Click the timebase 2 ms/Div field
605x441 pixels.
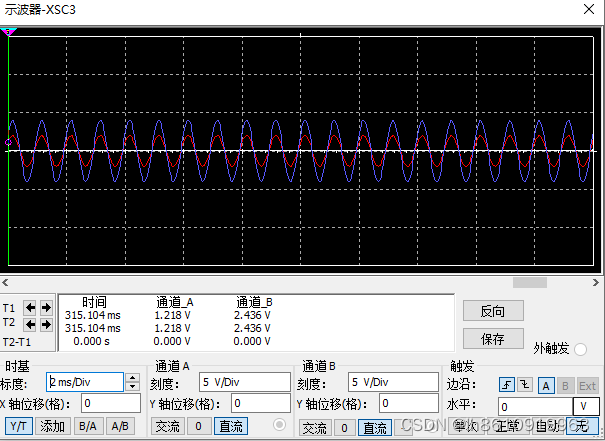(x=85, y=382)
